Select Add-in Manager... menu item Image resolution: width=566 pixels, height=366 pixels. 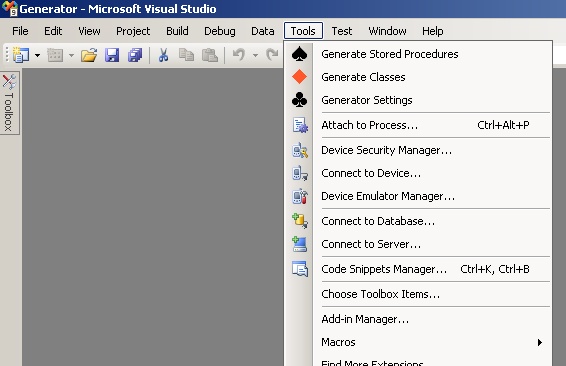[x=418, y=319]
